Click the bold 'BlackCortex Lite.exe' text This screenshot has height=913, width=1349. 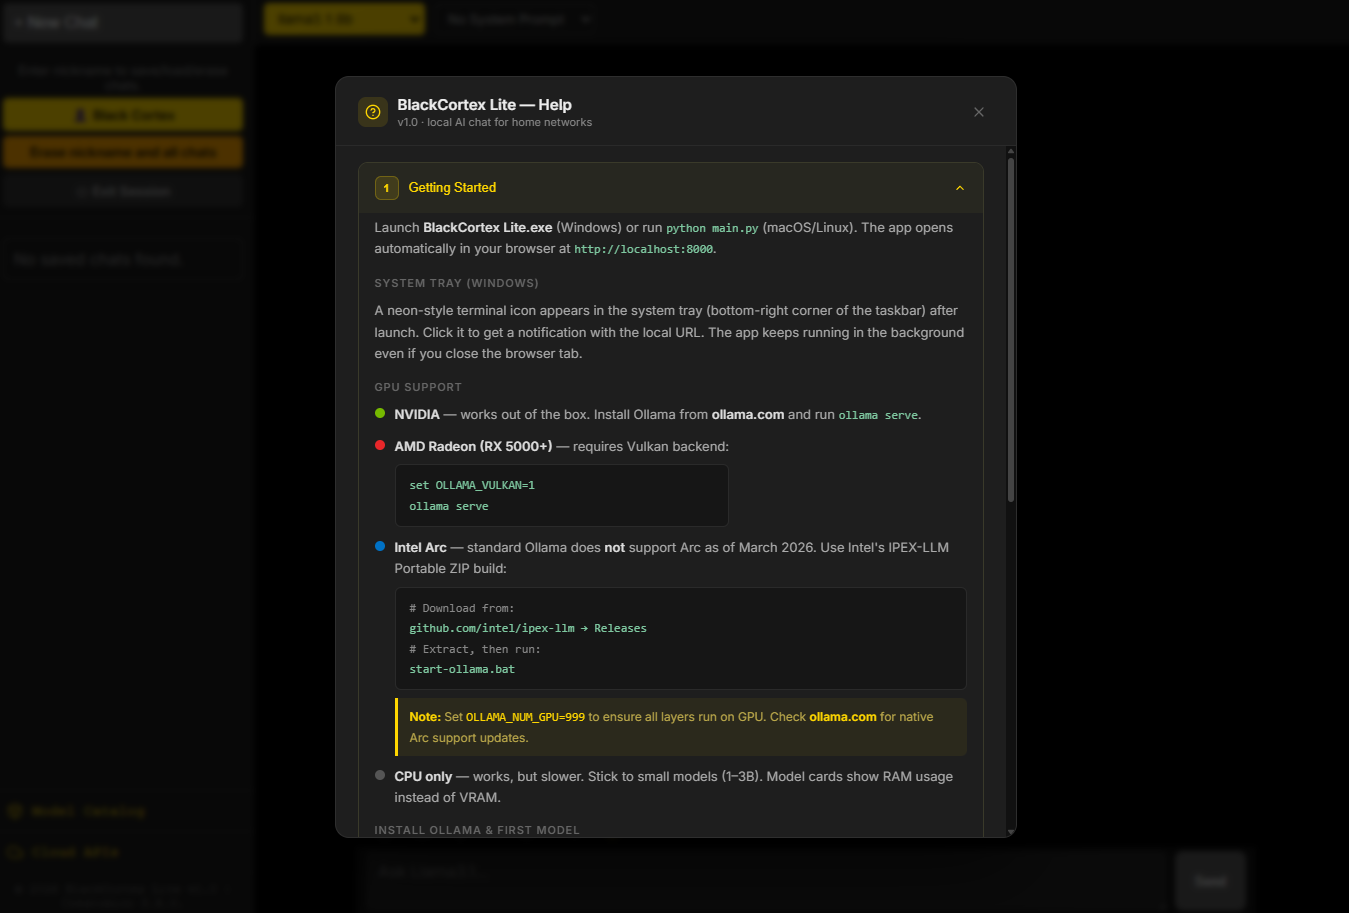click(488, 227)
